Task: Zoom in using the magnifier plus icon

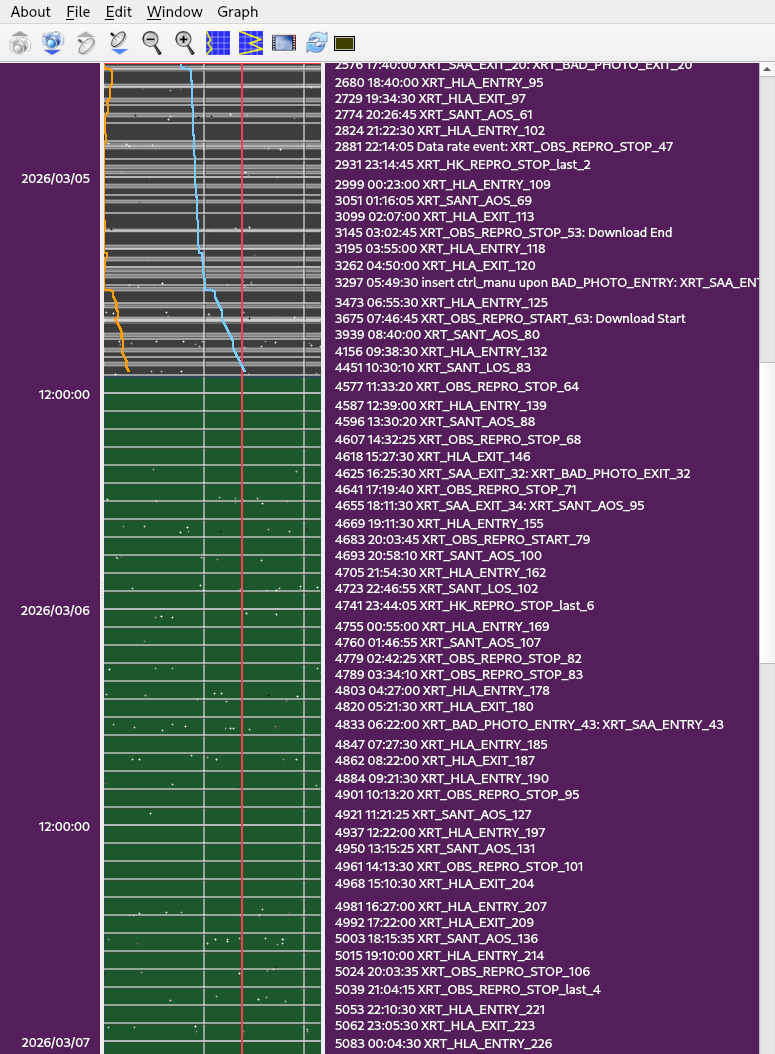Action: [185, 43]
